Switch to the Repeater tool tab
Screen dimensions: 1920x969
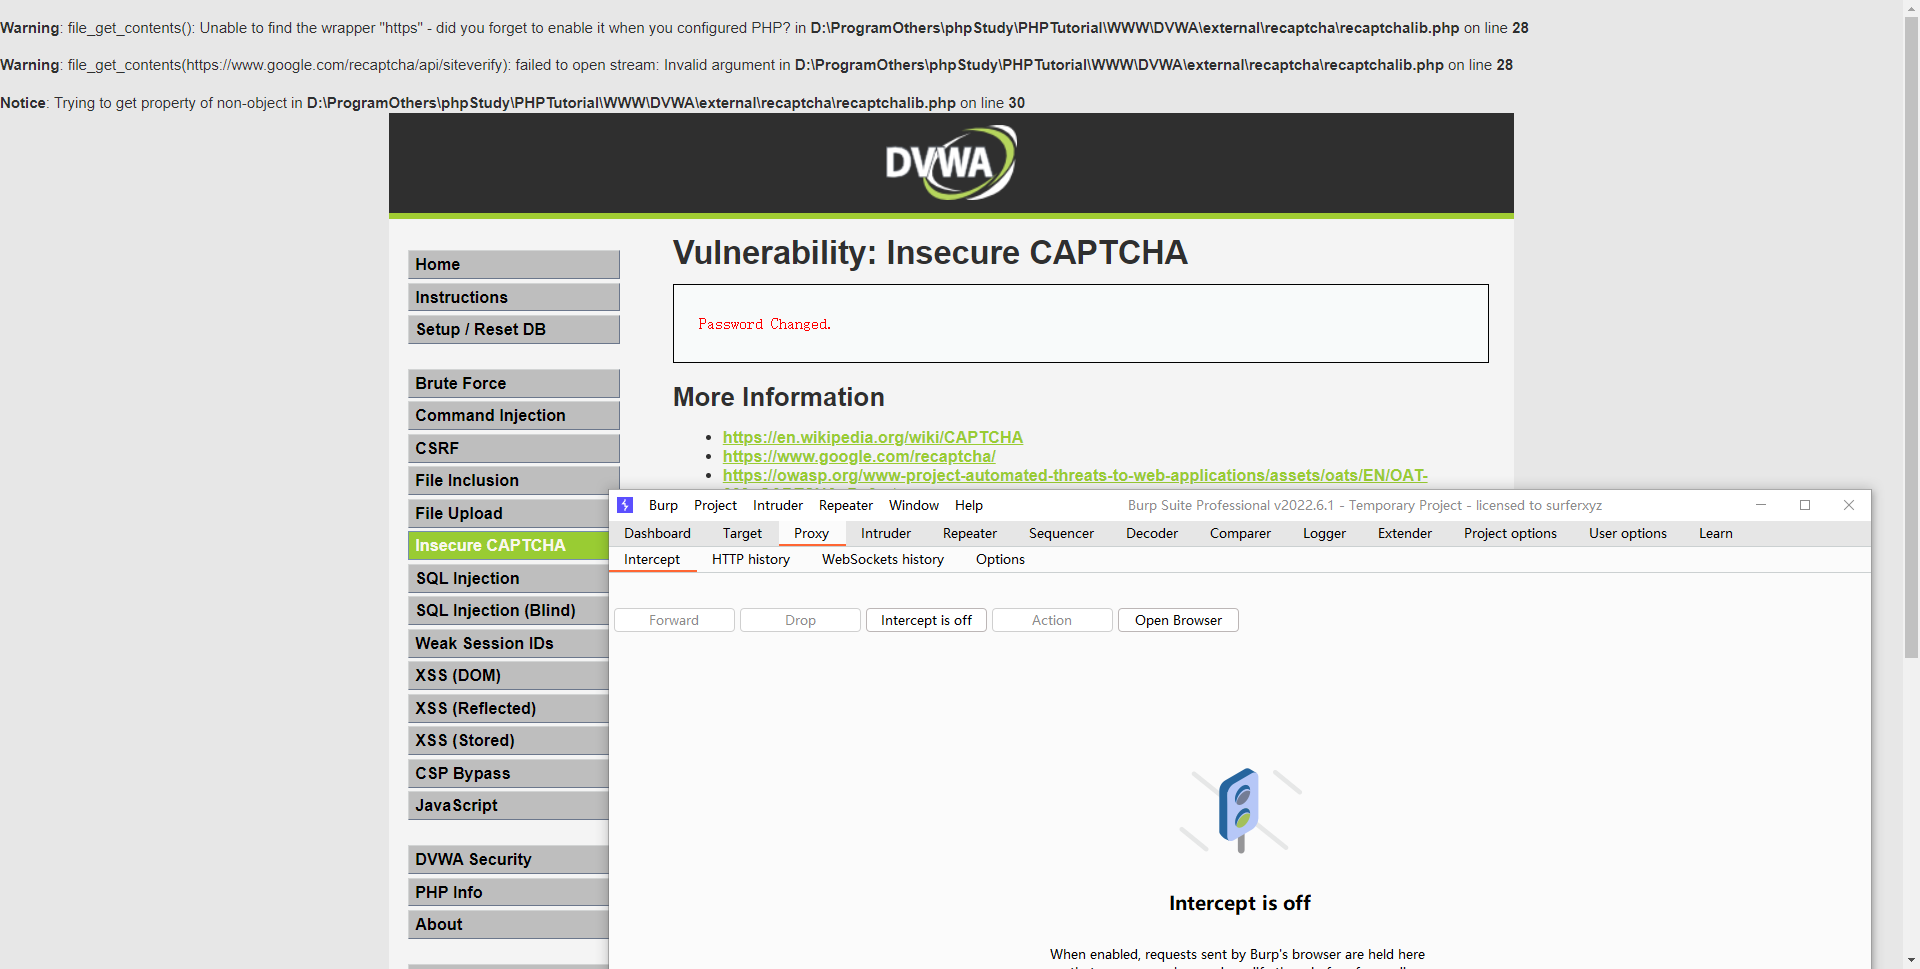click(x=970, y=533)
